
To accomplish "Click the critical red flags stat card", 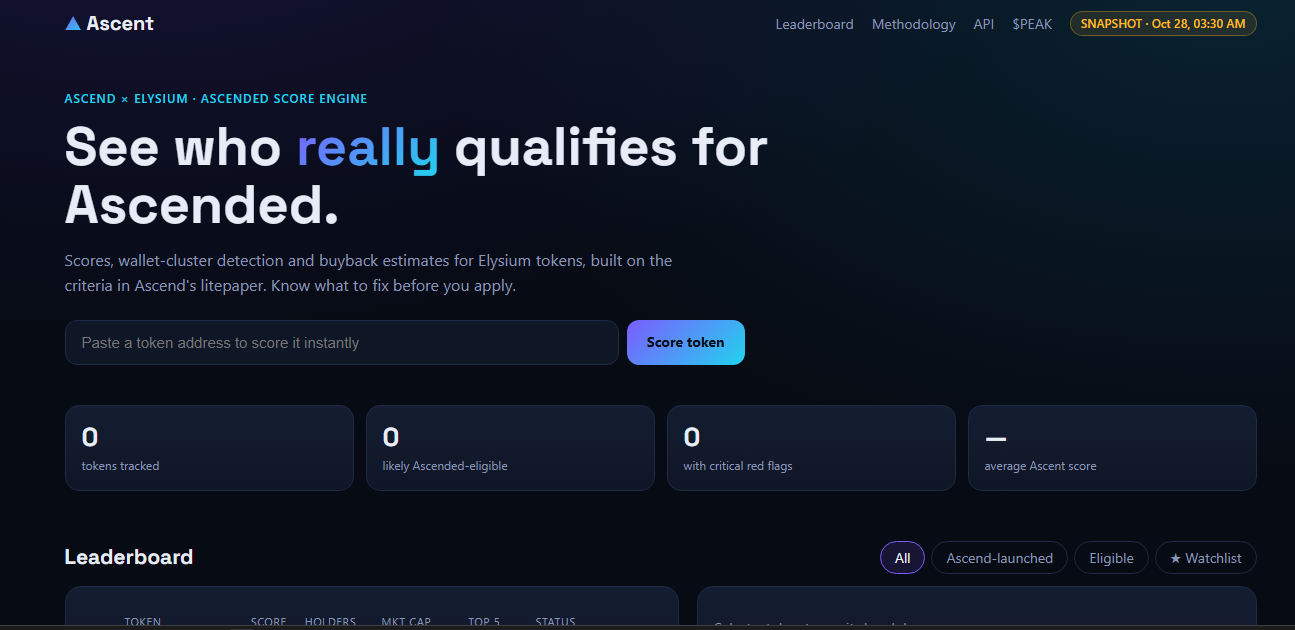I will 811,448.
